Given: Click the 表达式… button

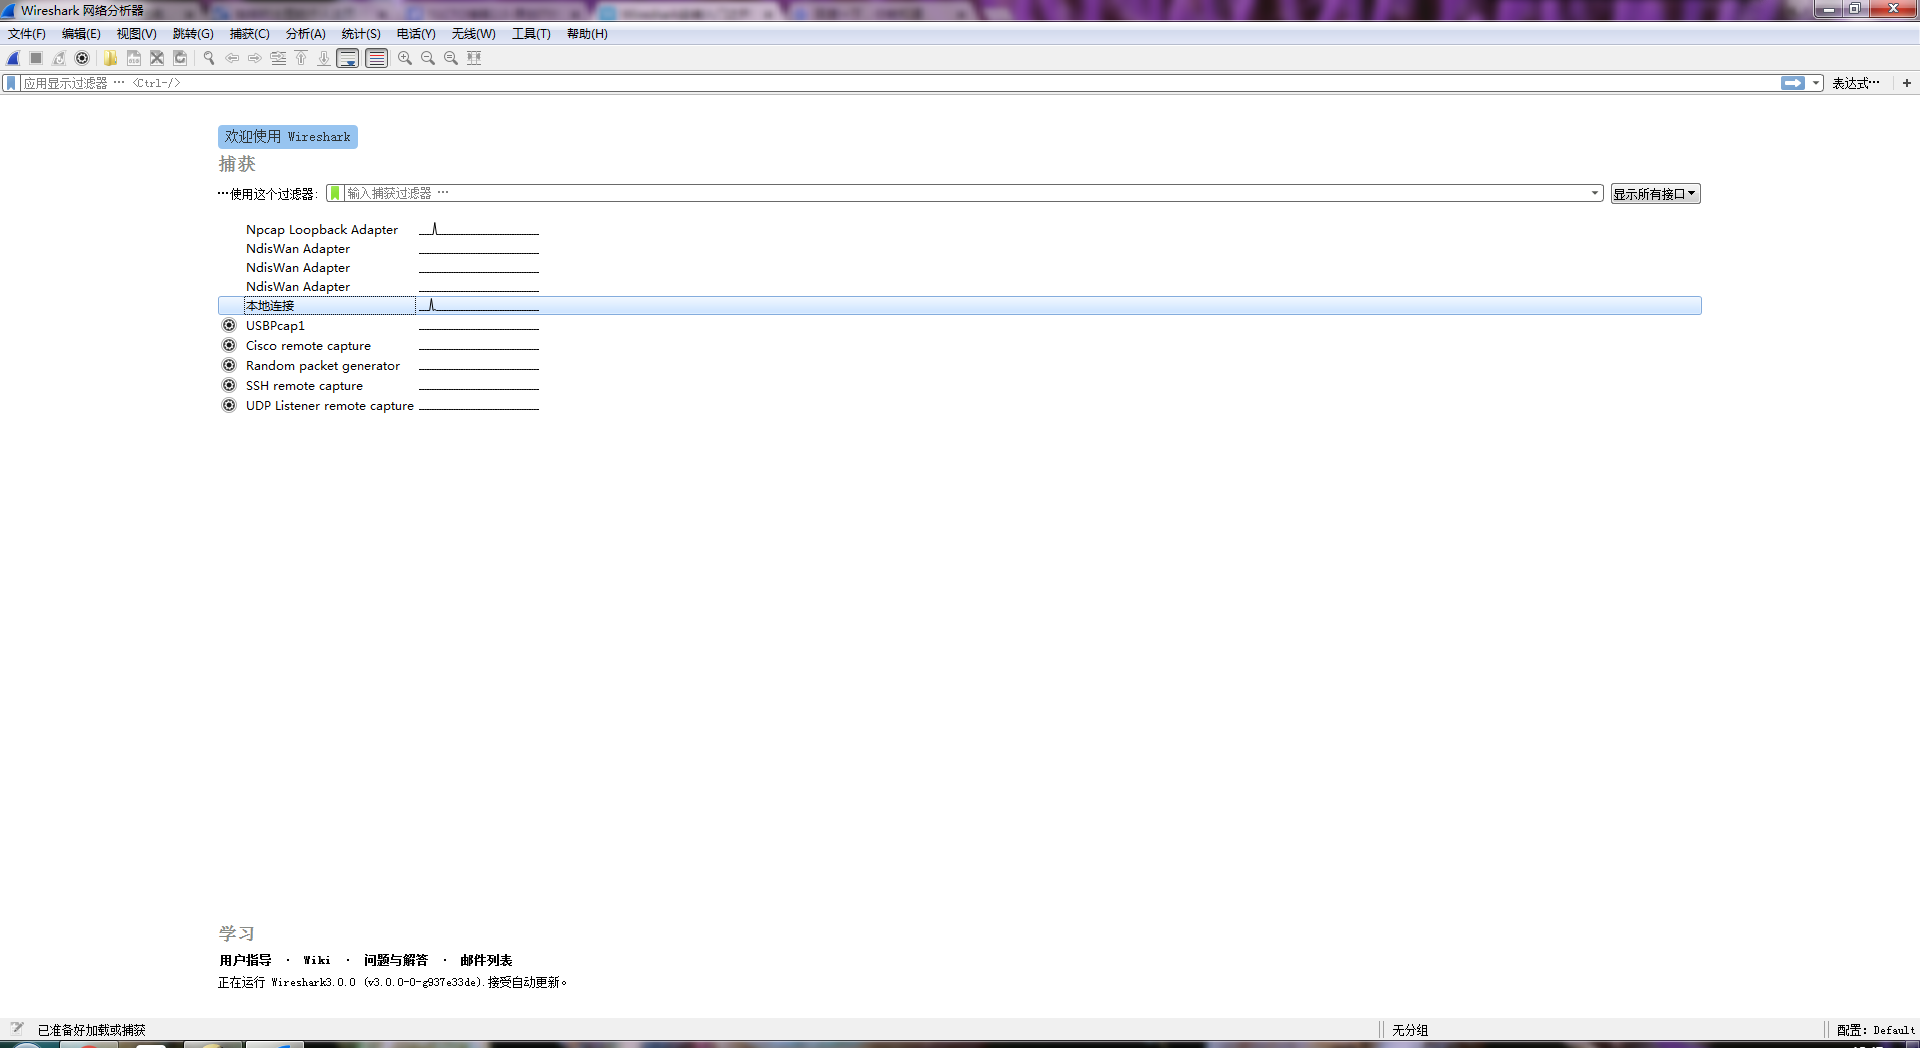Looking at the screenshot, I should click(1856, 83).
